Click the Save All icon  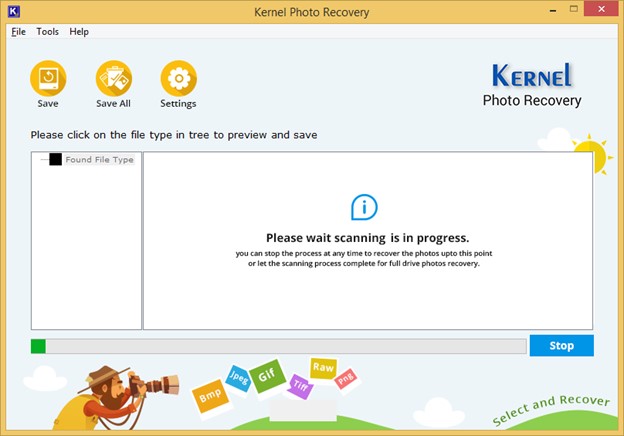click(114, 78)
